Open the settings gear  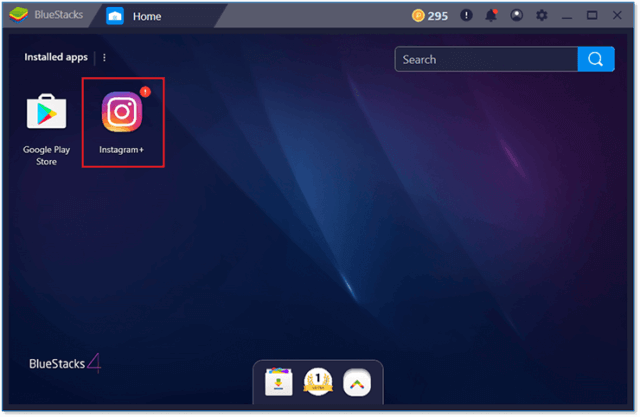click(x=542, y=16)
